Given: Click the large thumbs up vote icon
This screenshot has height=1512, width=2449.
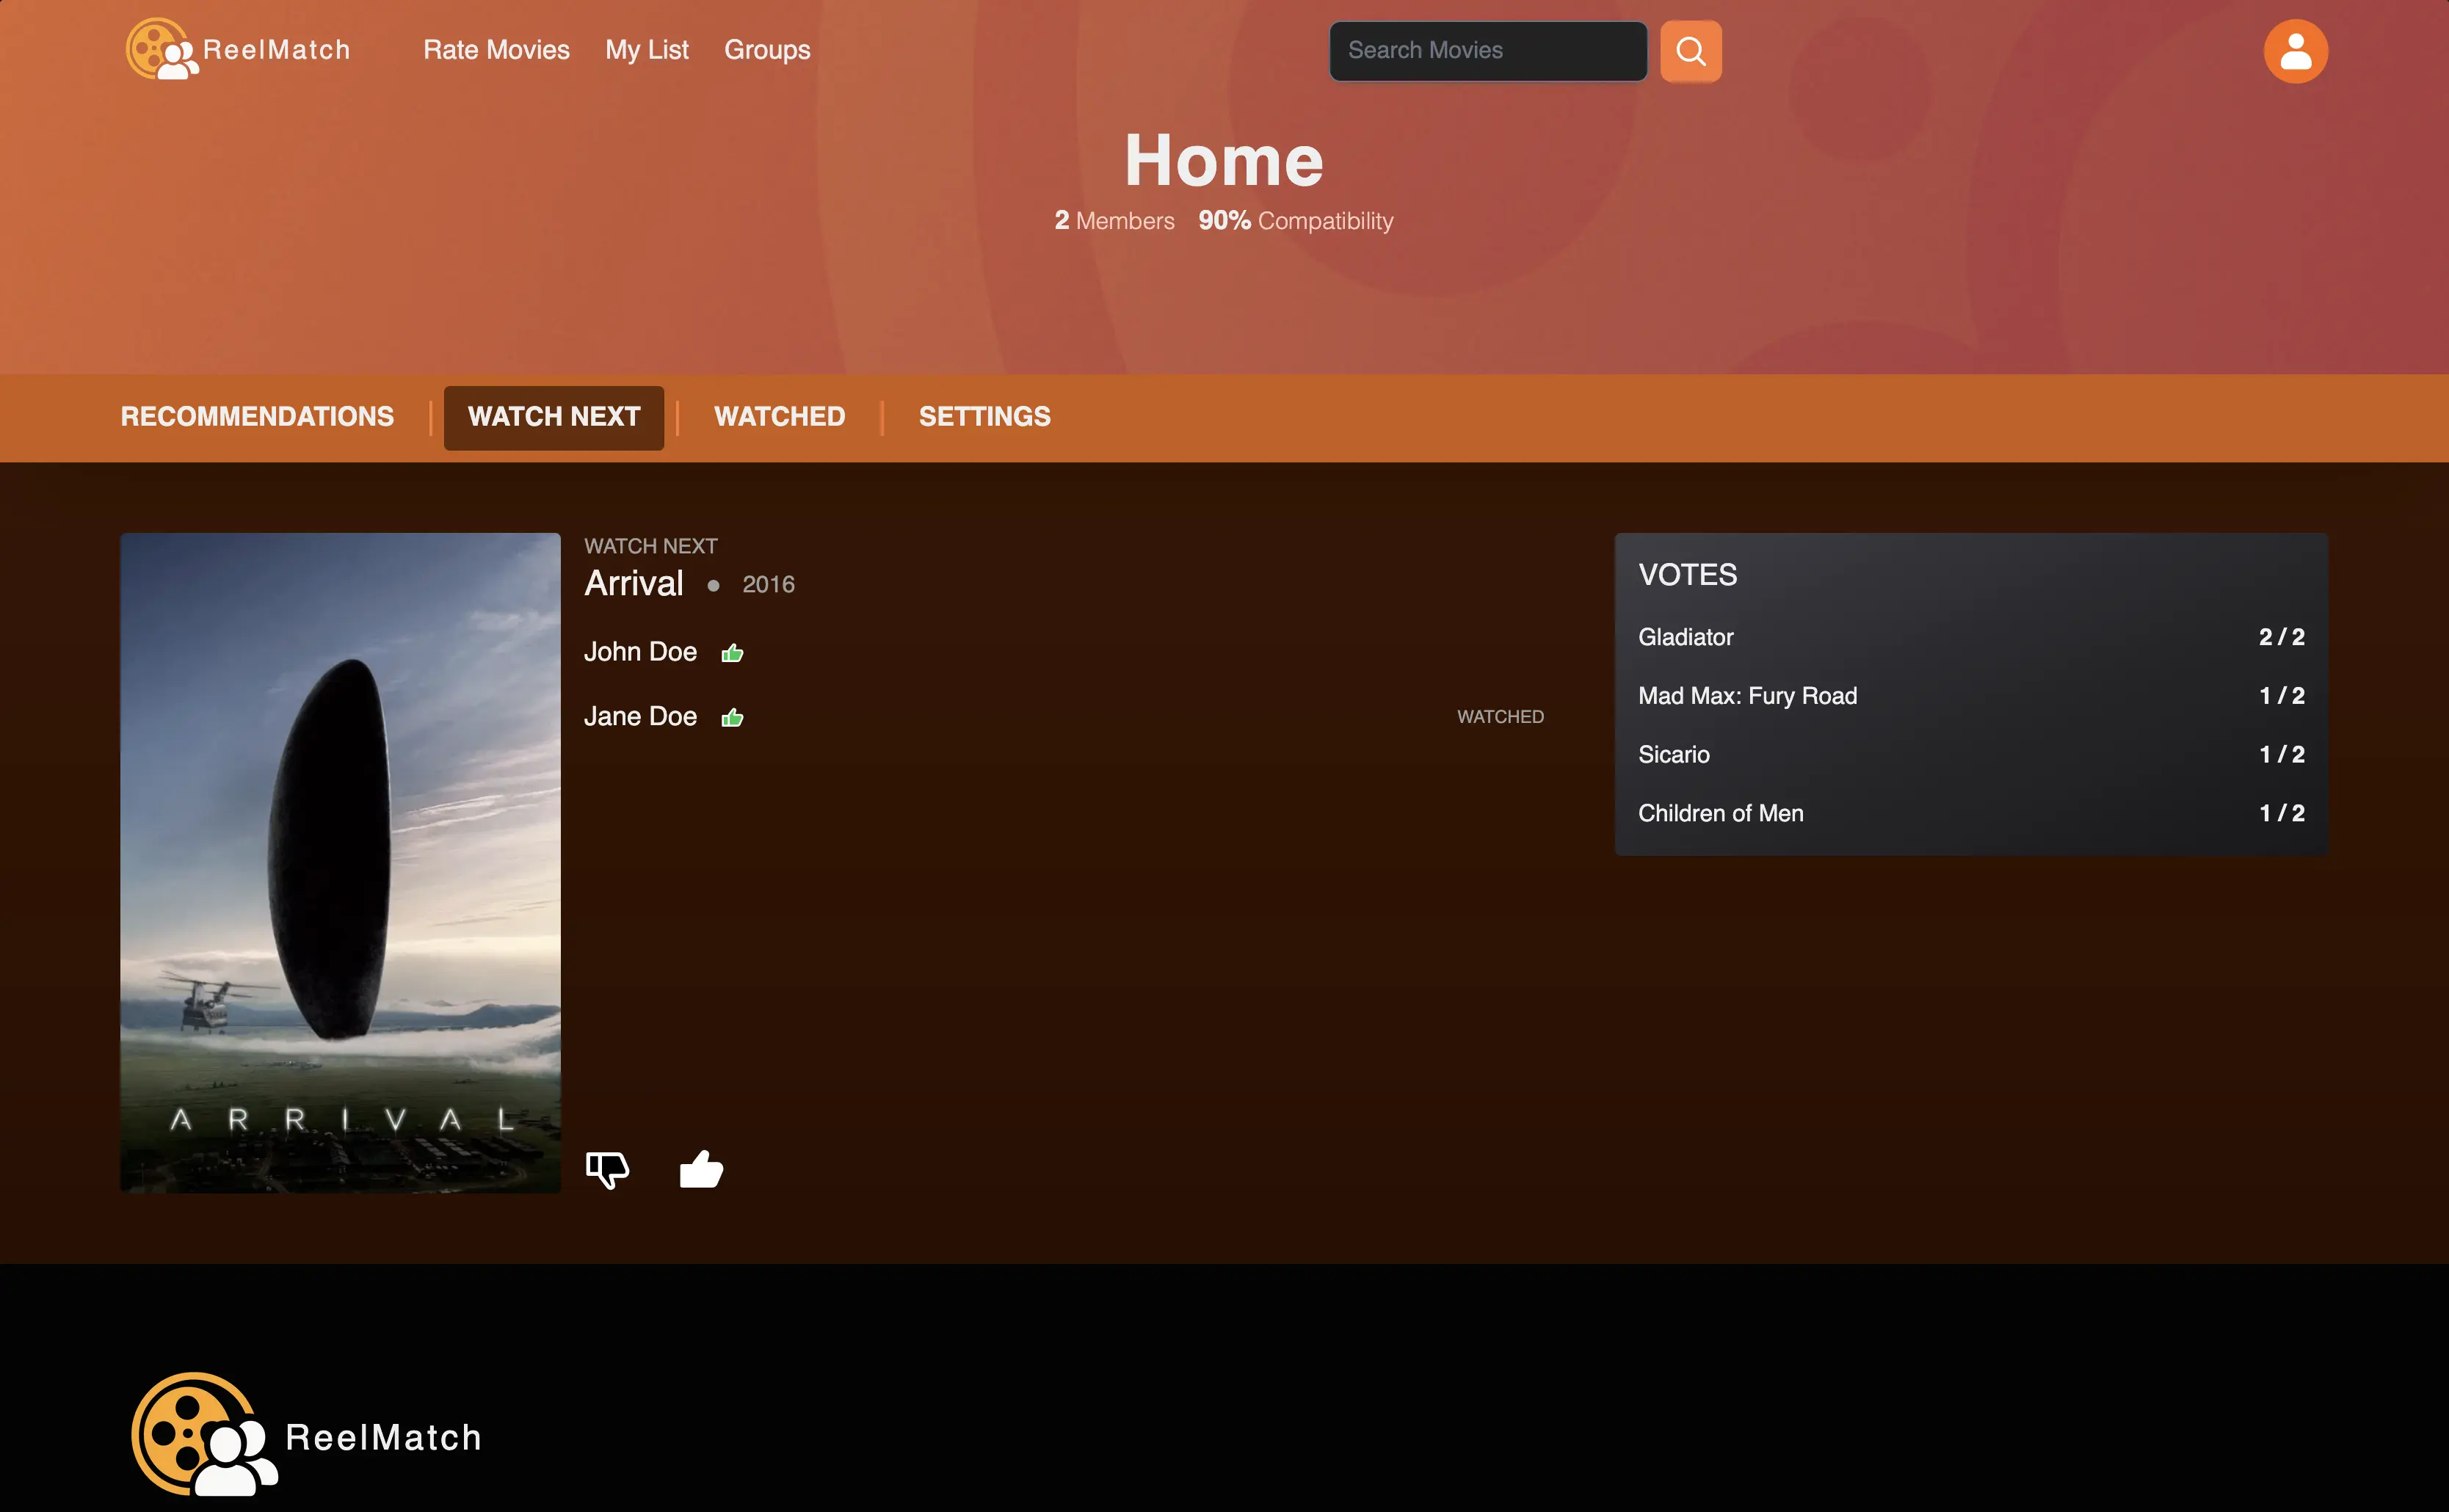Looking at the screenshot, I should coord(701,1168).
